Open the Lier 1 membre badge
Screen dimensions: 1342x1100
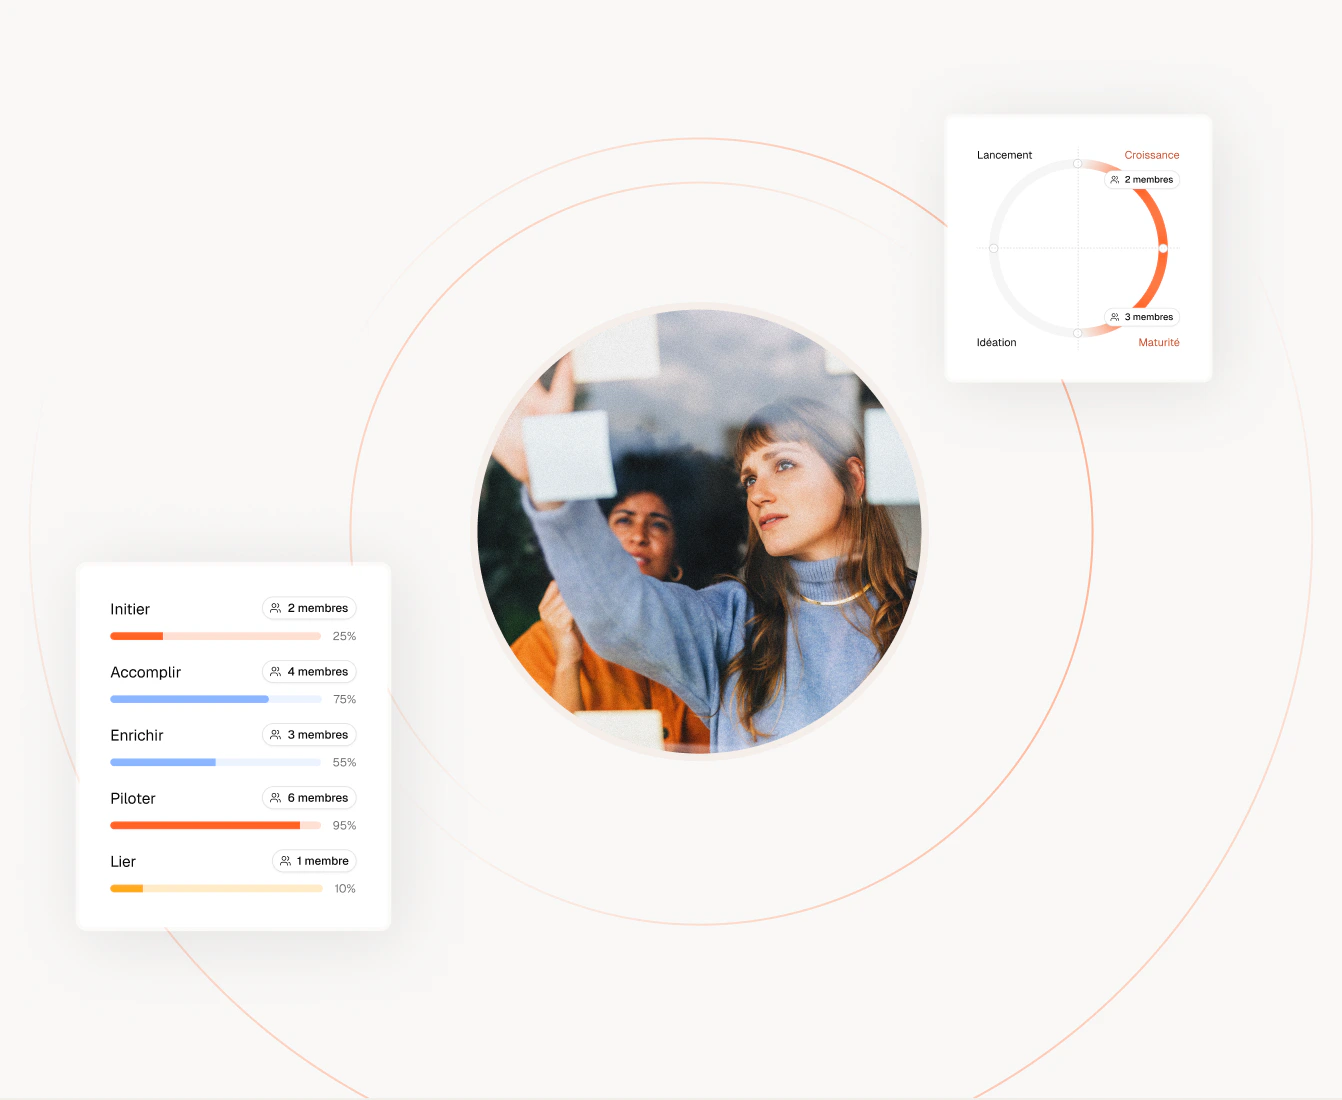314,861
